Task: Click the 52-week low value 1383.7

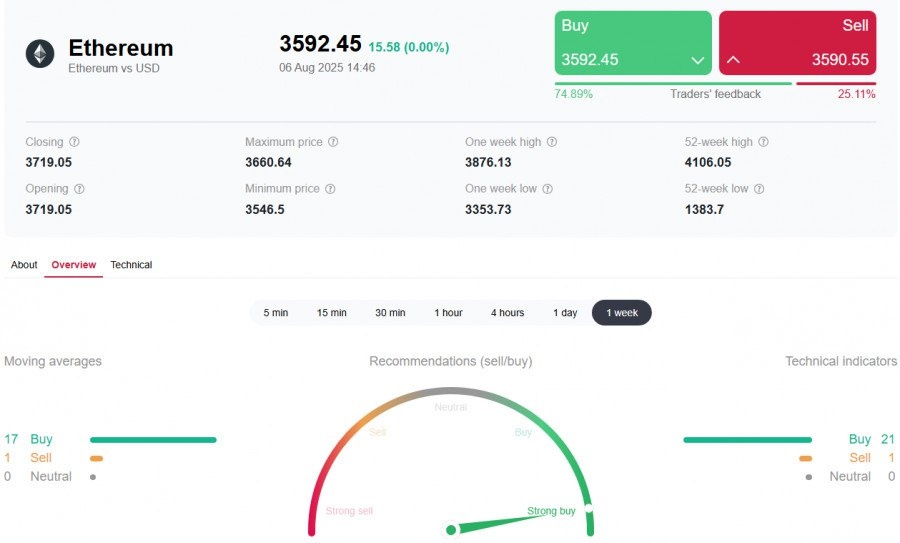Action: [704, 210]
